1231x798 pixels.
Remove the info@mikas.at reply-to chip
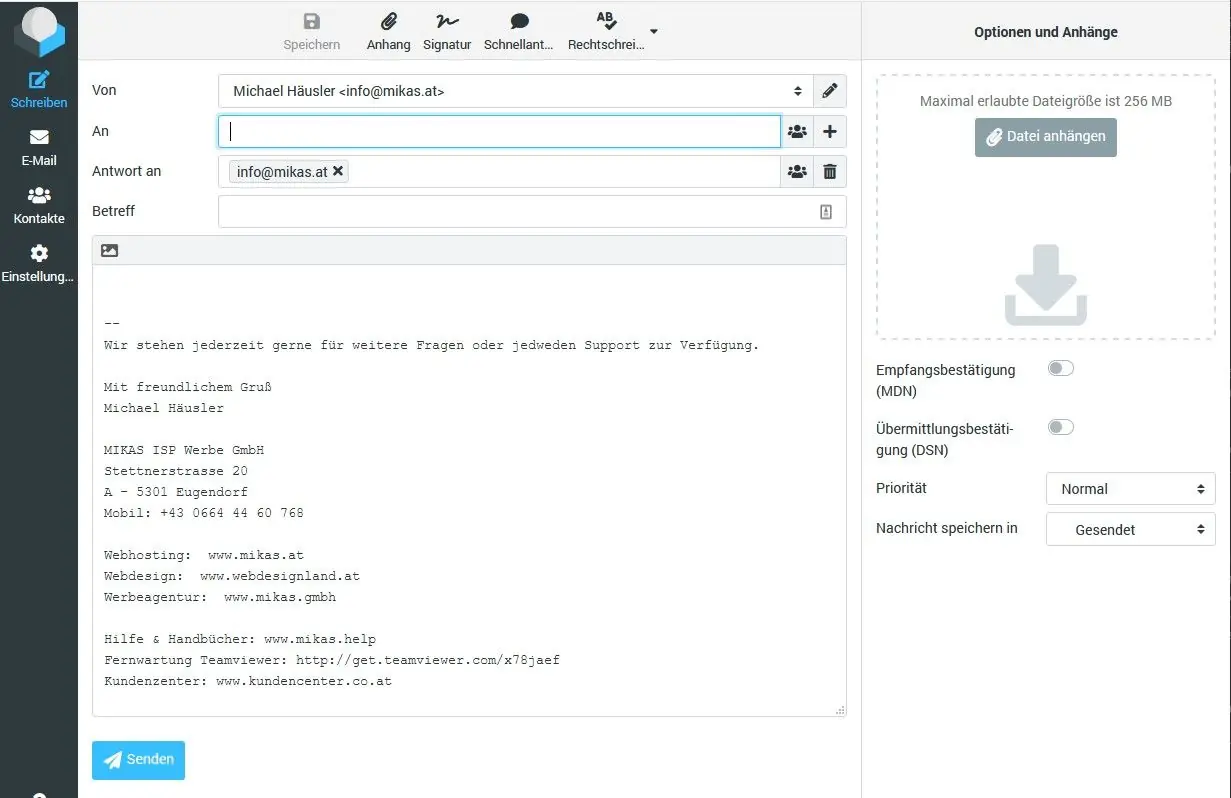(338, 171)
